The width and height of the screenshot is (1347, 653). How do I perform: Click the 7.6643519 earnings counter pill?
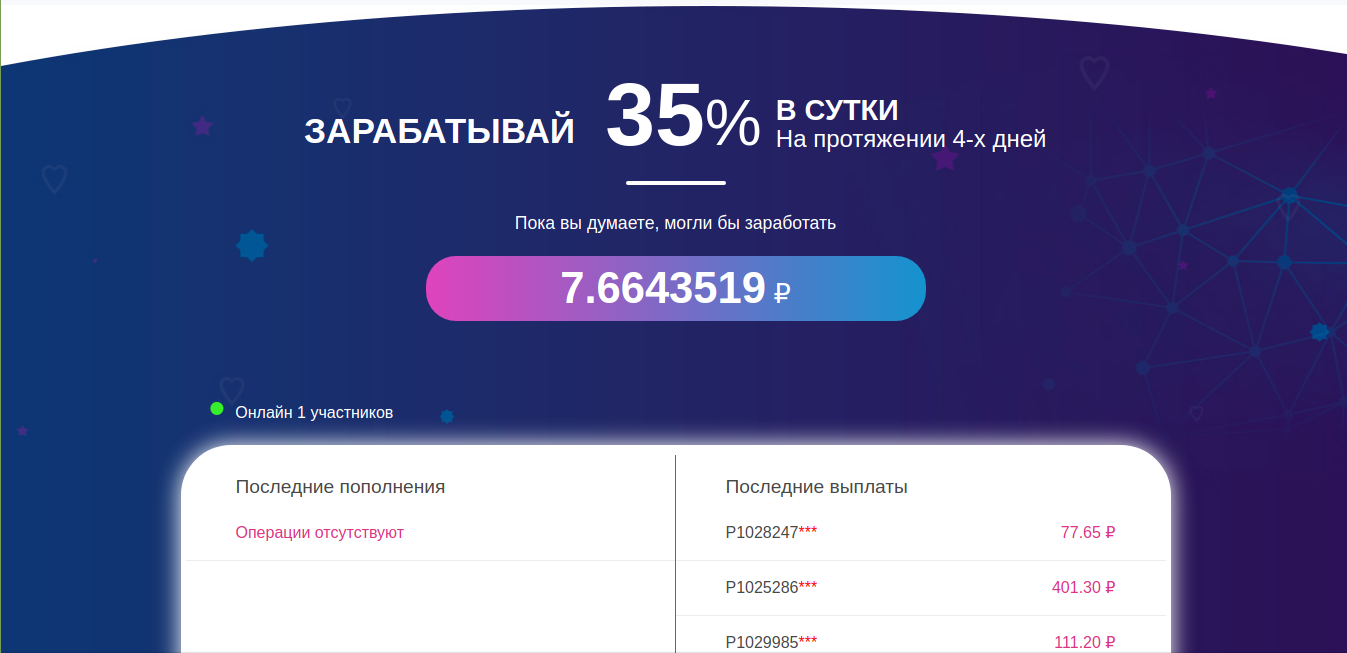pos(675,289)
